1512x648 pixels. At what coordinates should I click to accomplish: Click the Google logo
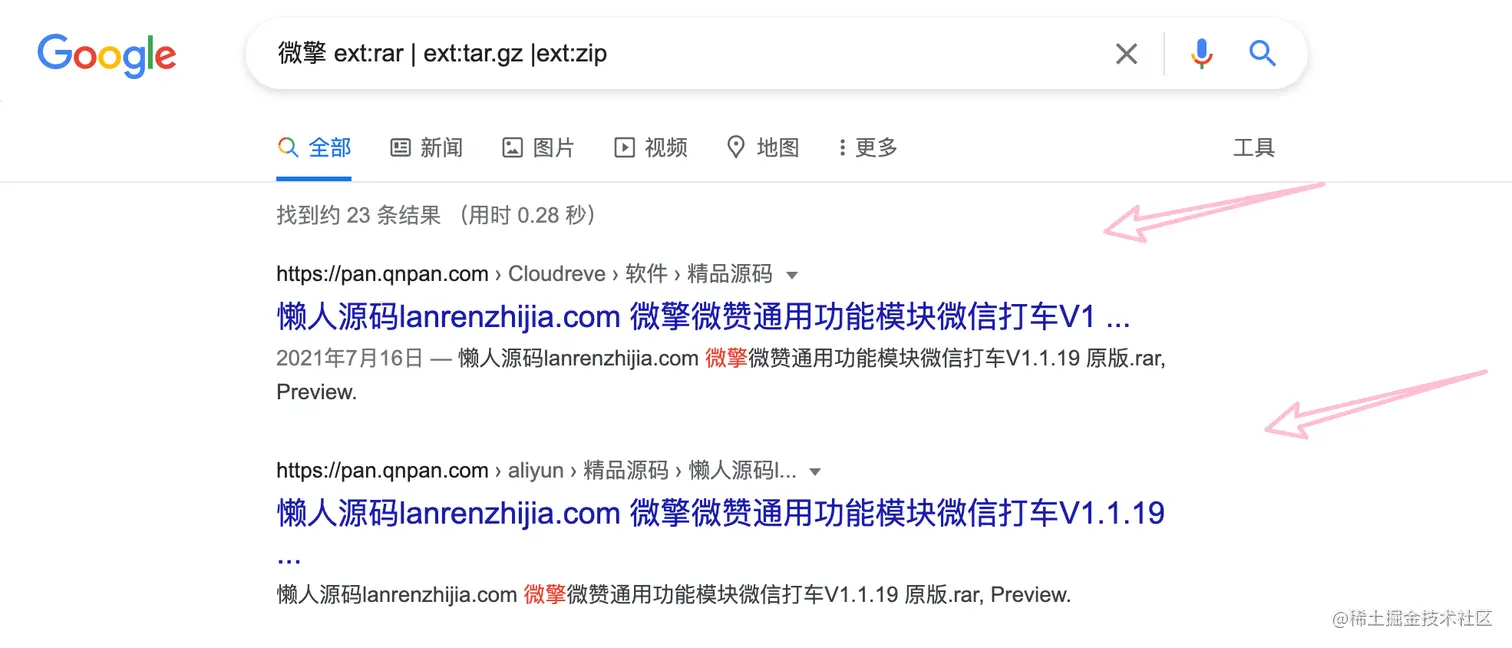[x=106, y=54]
